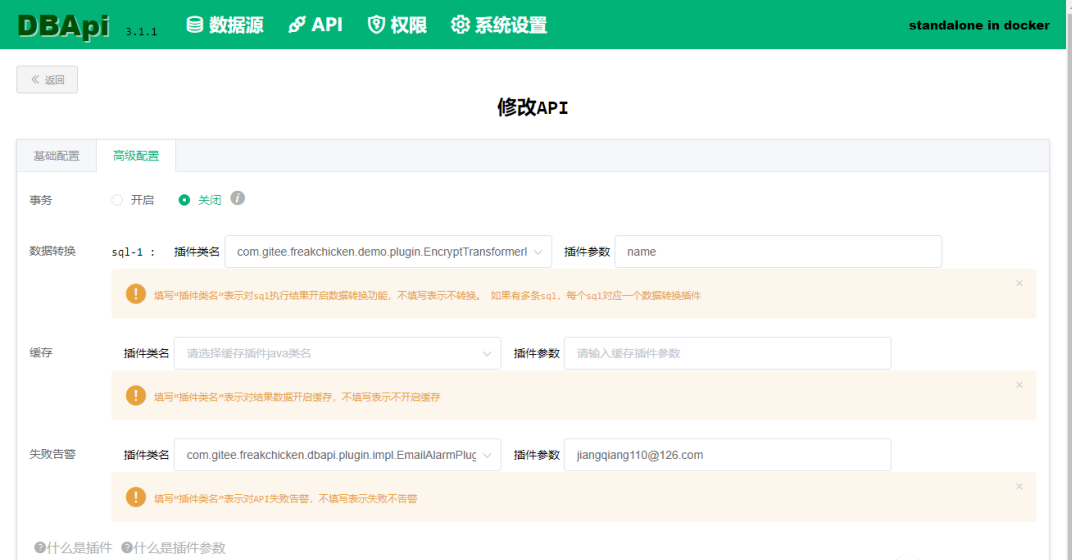
Task: Click the gear icon beside 系统设置
Action: click(460, 25)
